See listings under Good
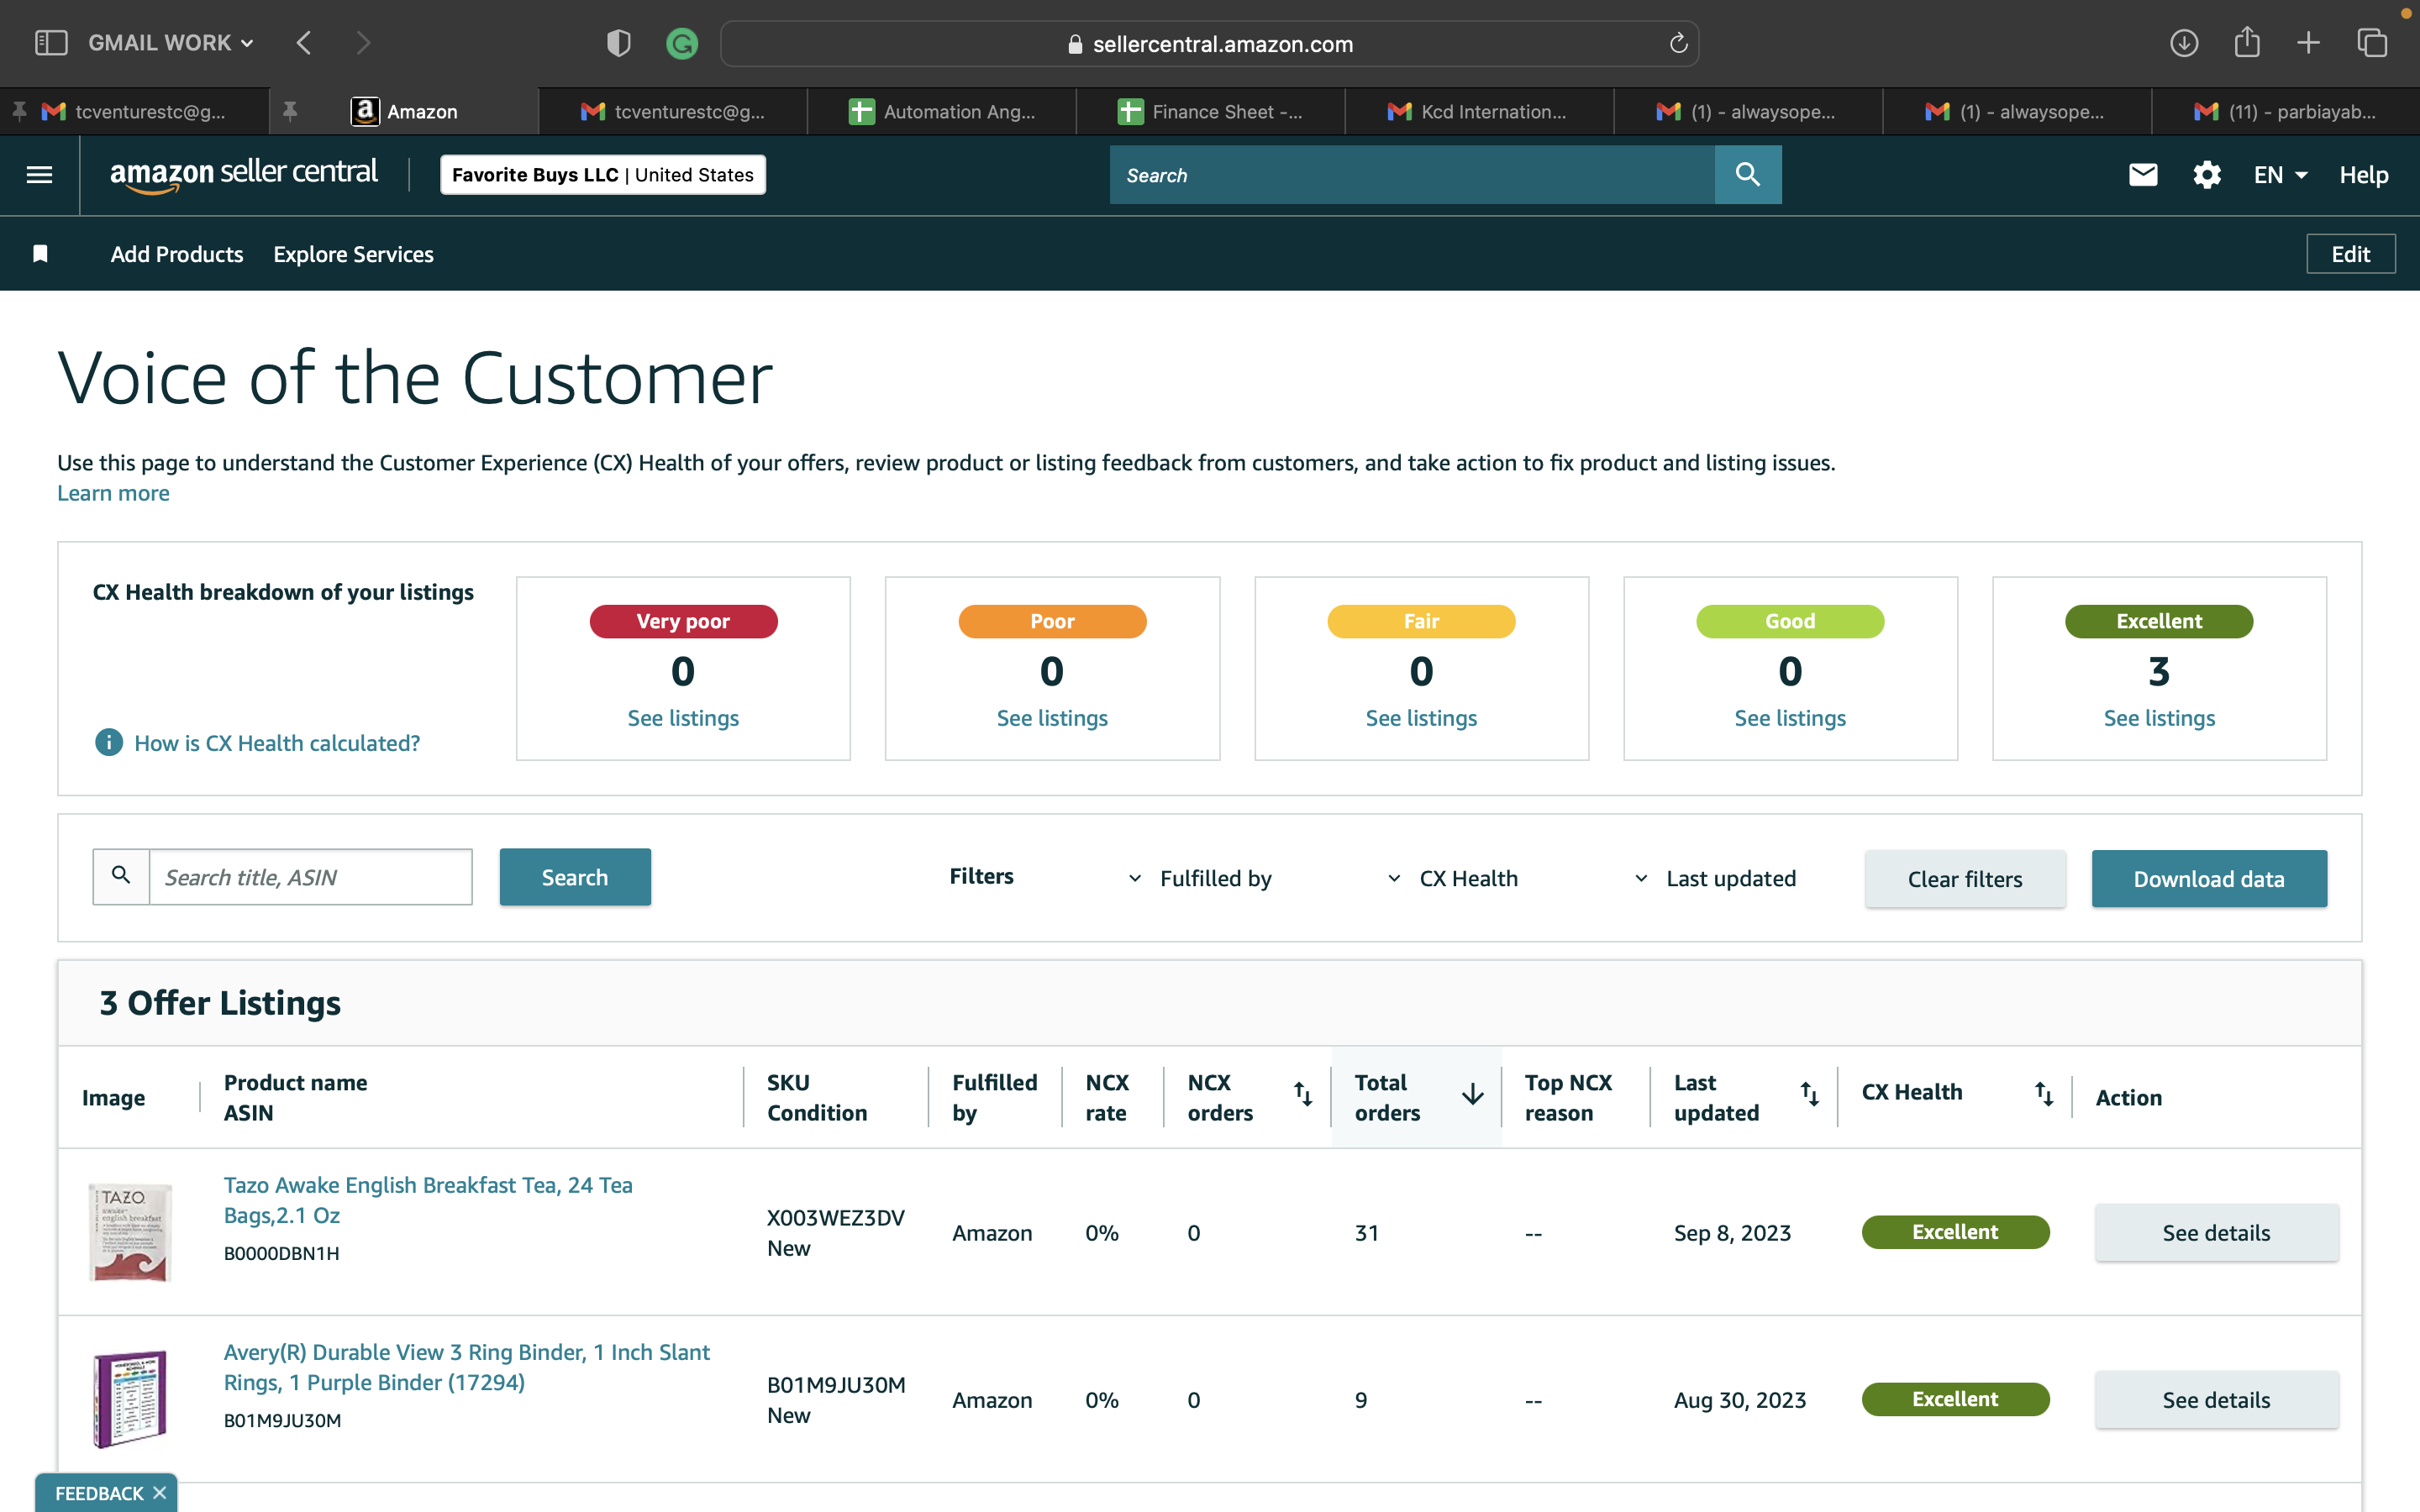The height and width of the screenshot is (1512, 2420). [x=1790, y=718]
